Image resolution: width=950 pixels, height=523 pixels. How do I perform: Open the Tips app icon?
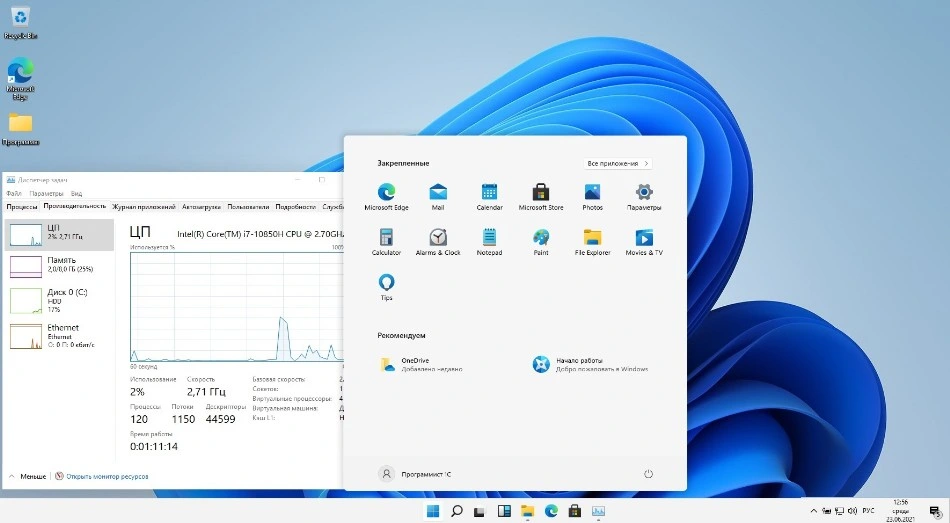(x=386, y=283)
